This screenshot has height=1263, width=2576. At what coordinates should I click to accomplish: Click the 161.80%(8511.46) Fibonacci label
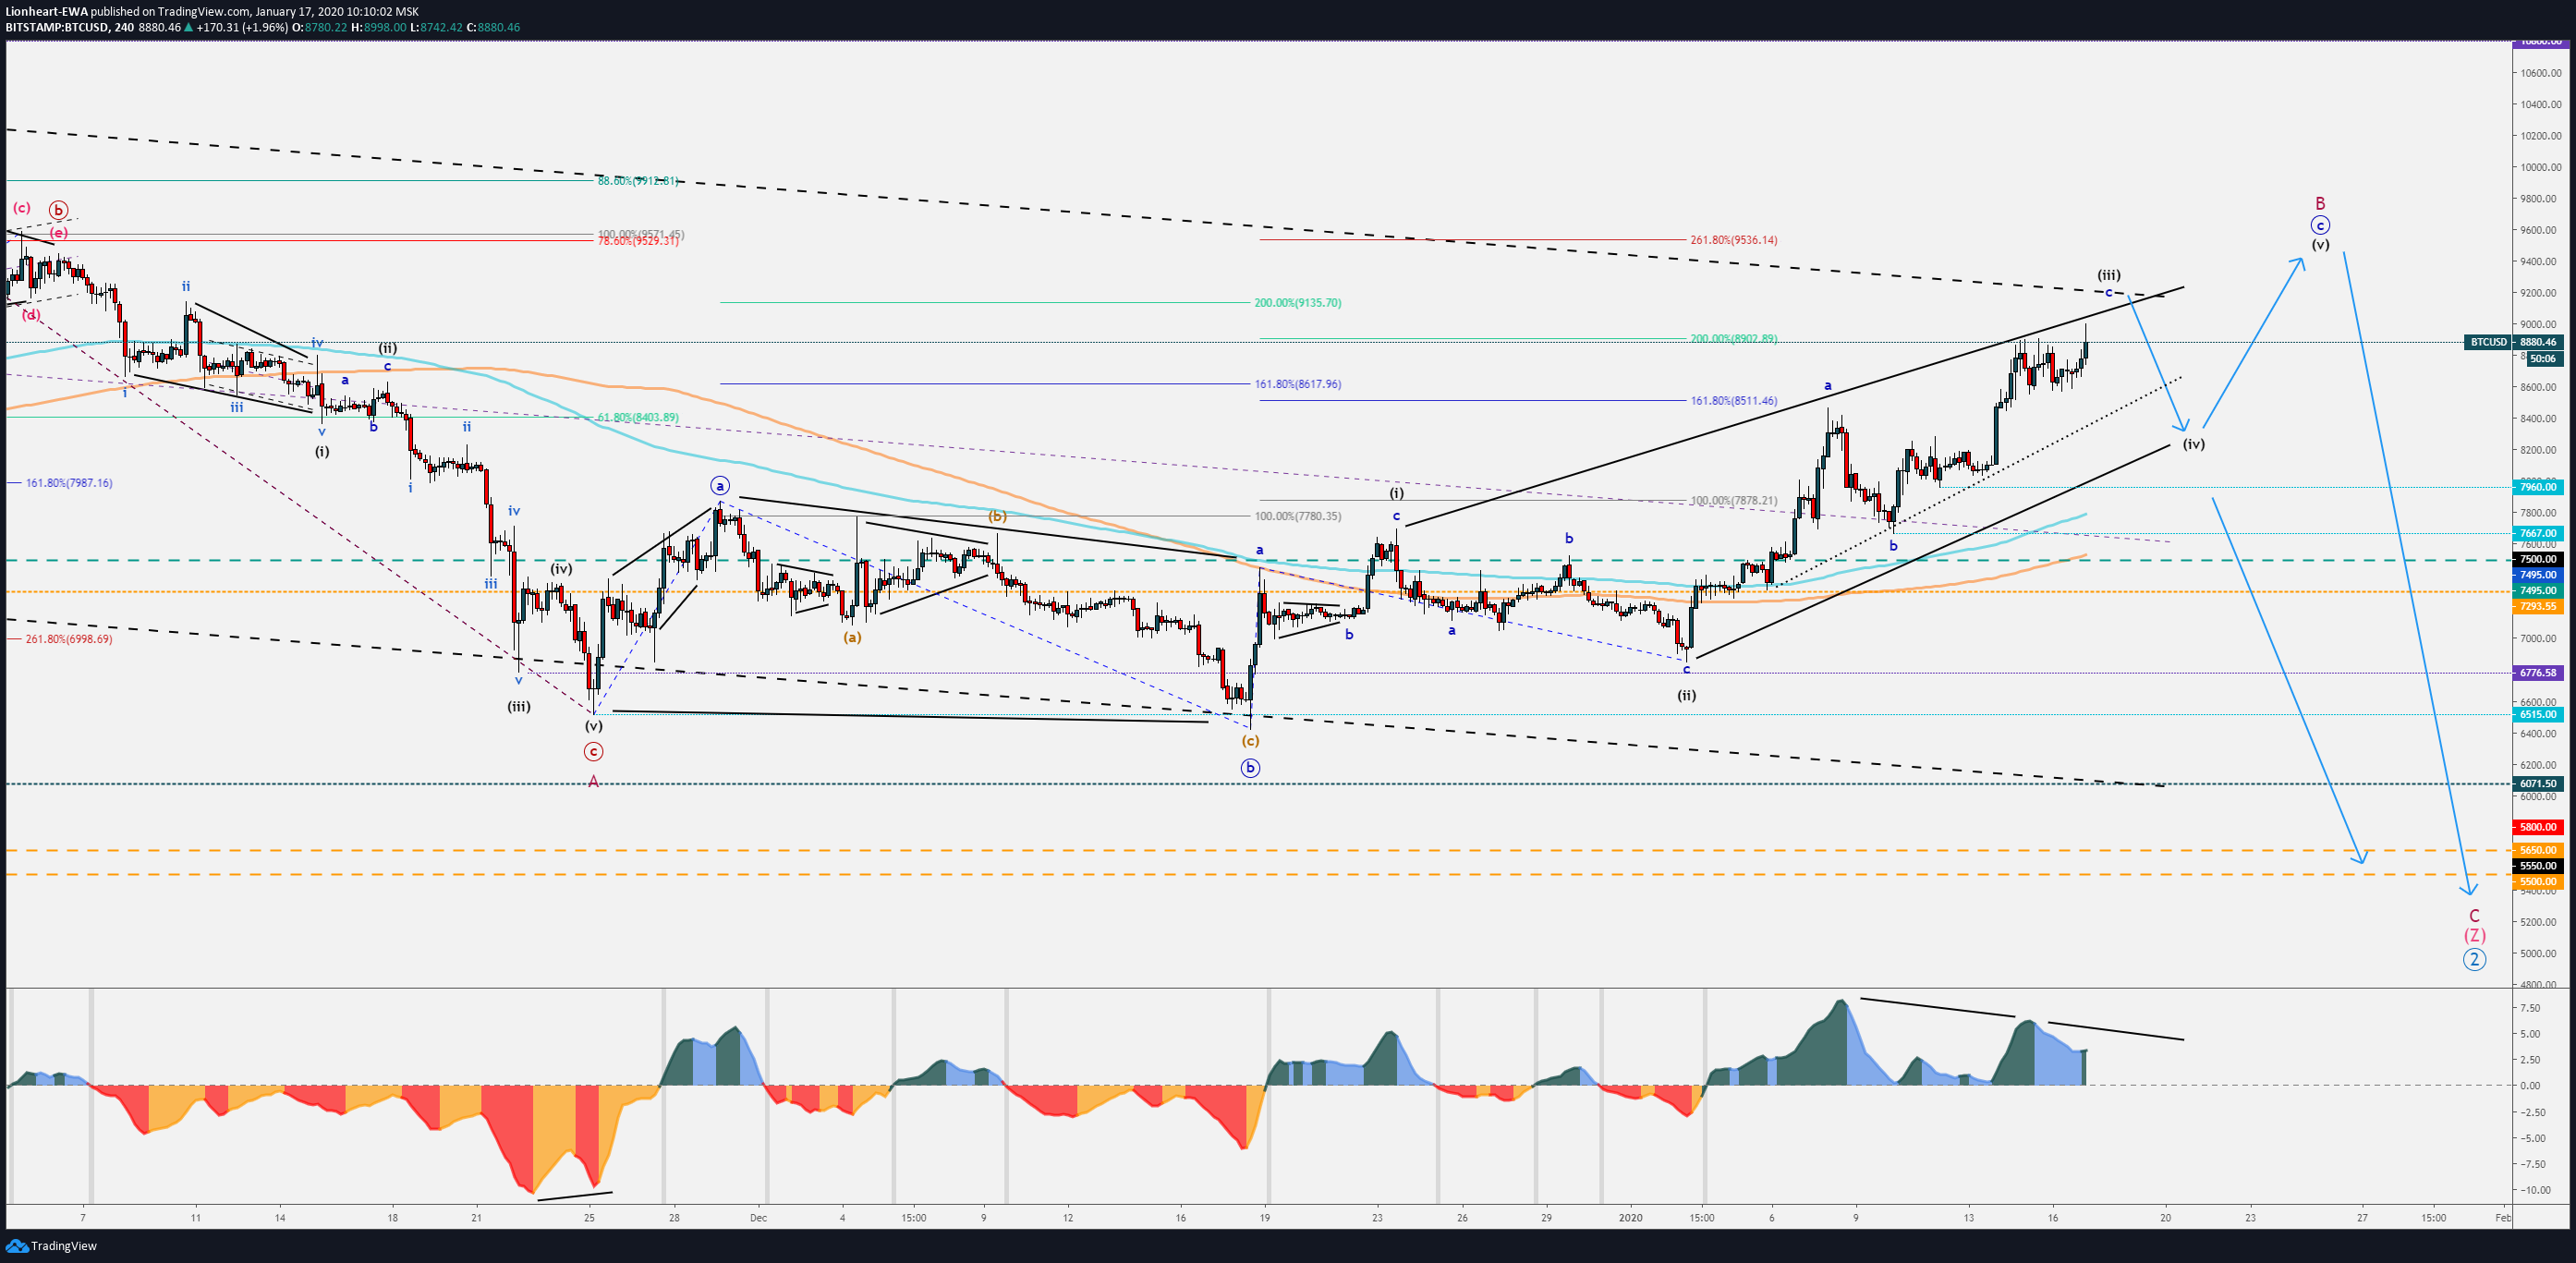[1734, 401]
